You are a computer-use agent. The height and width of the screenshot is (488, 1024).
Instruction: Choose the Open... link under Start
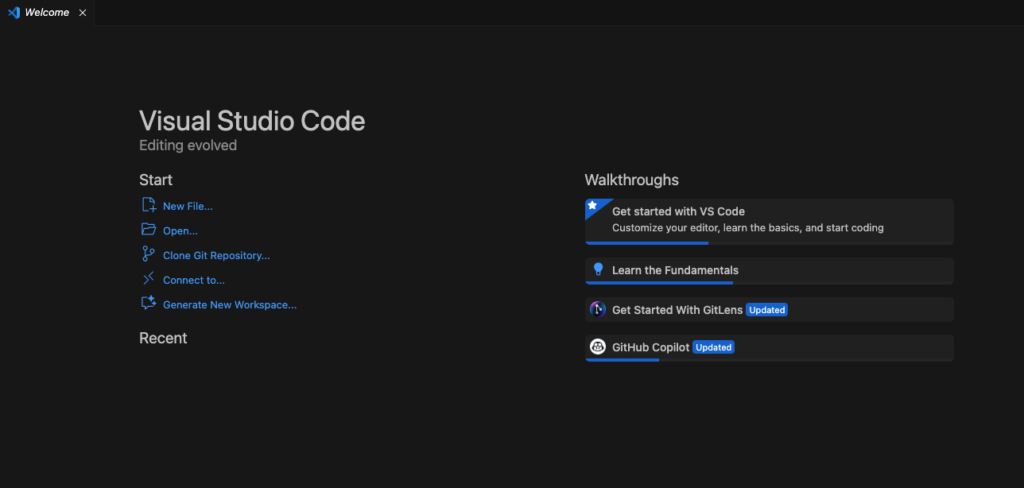pos(180,231)
